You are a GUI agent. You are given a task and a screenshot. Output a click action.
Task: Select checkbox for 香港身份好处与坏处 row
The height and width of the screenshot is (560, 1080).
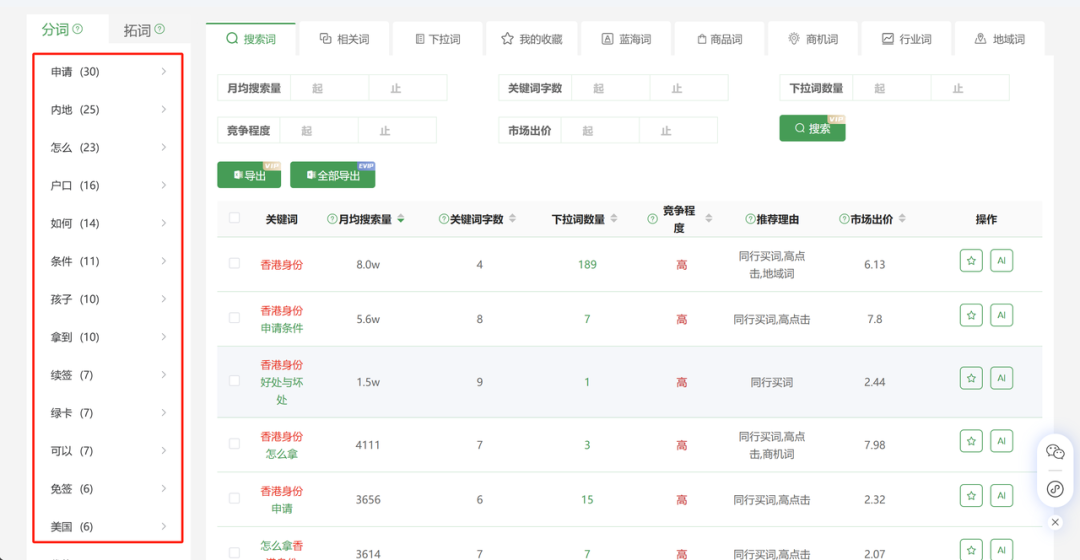(234, 381)
